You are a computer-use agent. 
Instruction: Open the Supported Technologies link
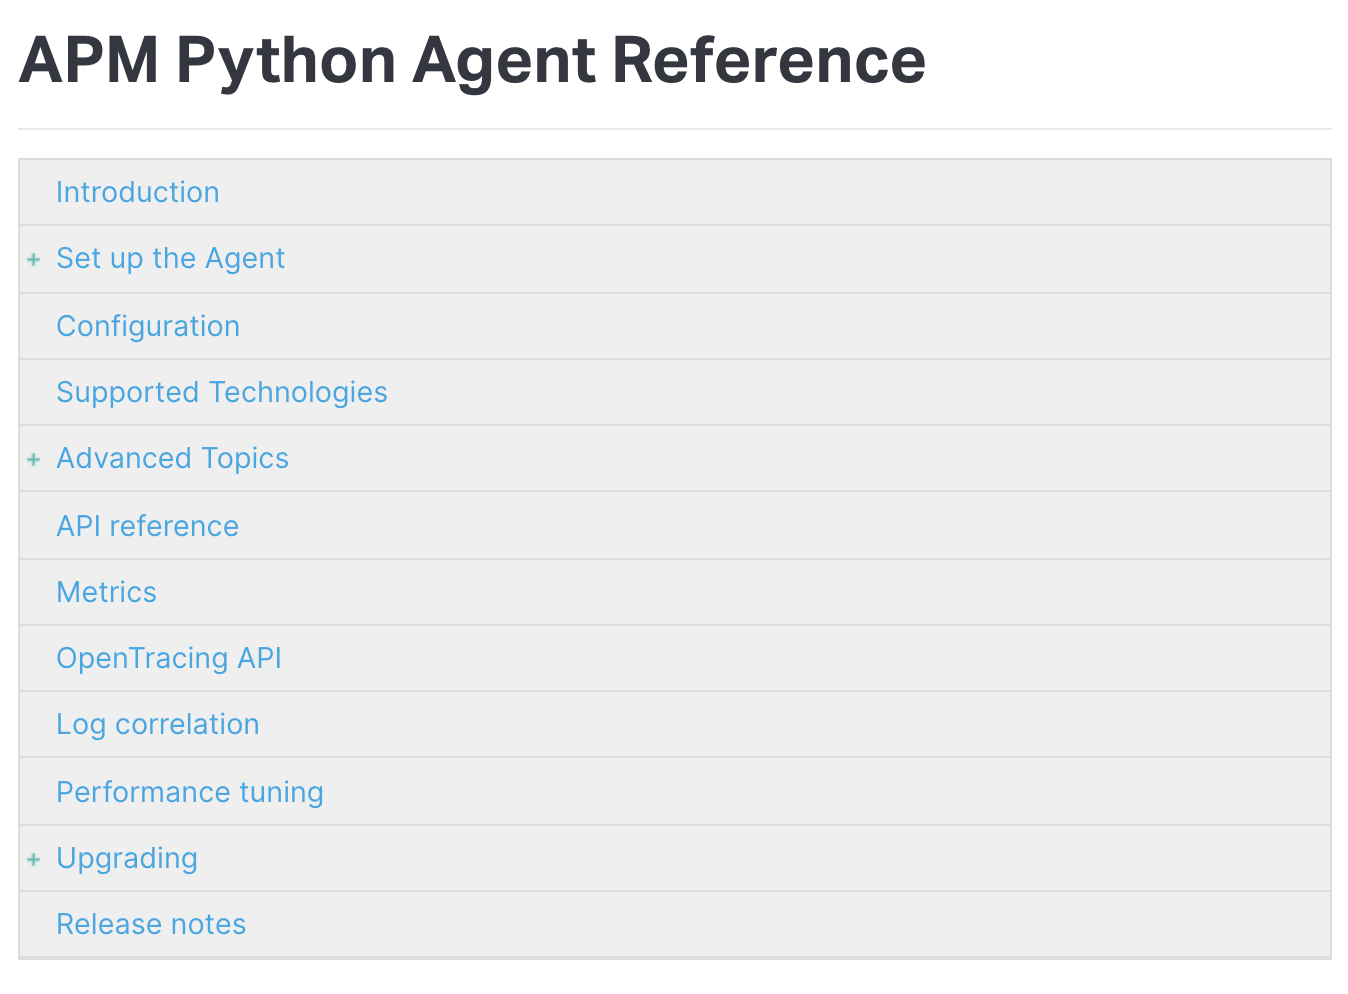point(221,392)
